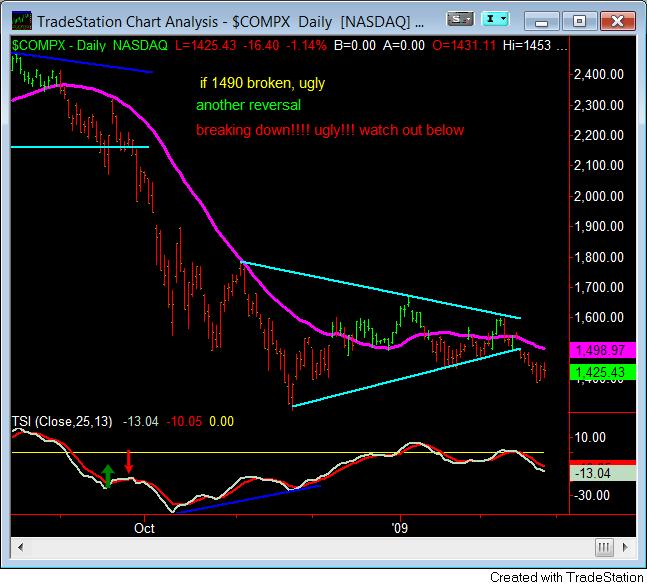Click the 1,600.00 price axis label
This screenshot has height=585, width=647.
(599, 317)
